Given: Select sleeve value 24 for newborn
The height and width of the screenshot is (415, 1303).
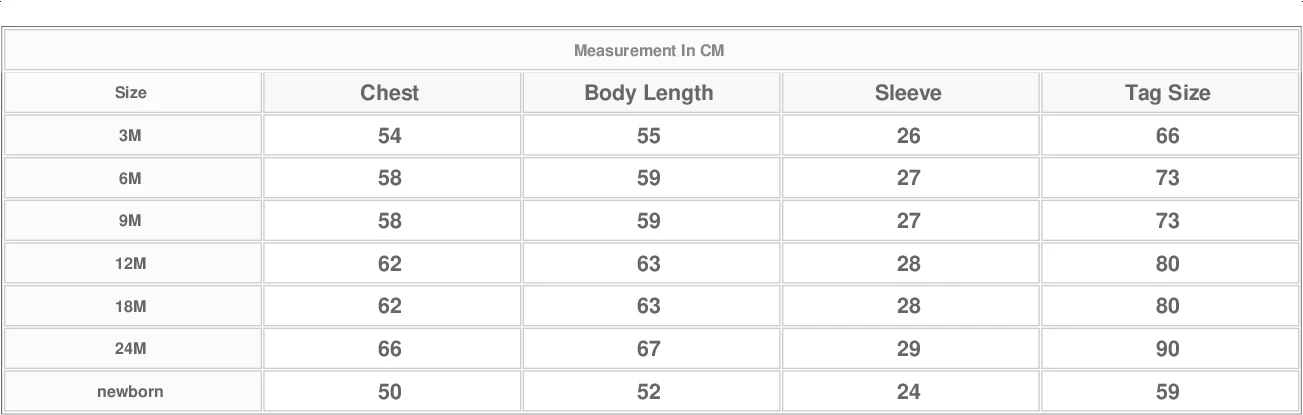Looking at the screenshot, I should tap(908, 392).
